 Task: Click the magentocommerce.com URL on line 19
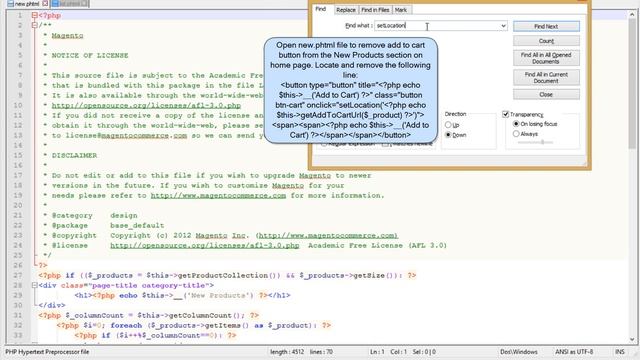tap(218, 196)
